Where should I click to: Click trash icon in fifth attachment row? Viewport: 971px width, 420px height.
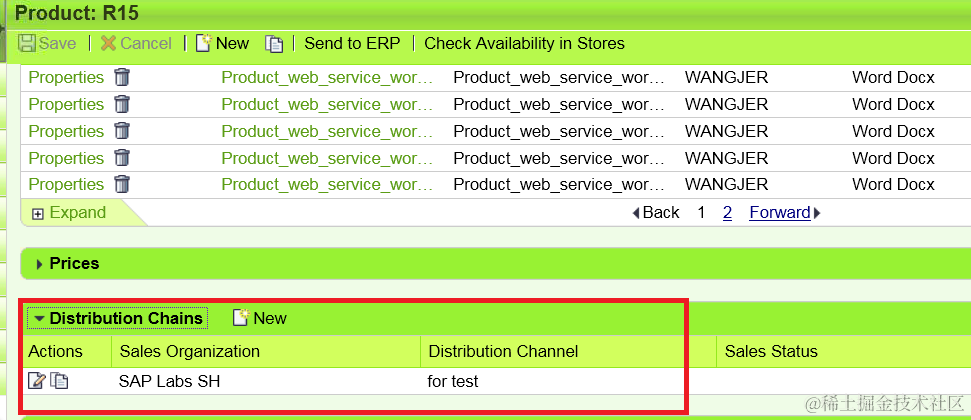point(123,184)
